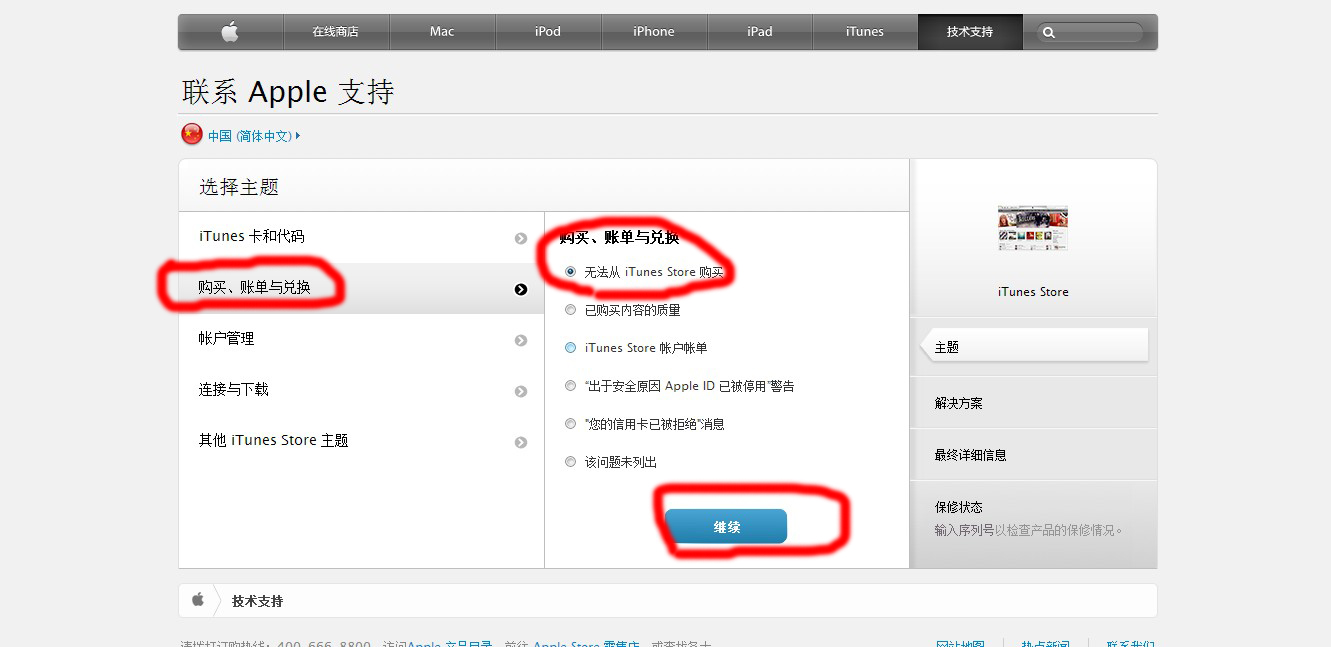The image size is (1331, 647).
Task: Open the iTunes navigation tab
Action: pyautogui.click(x=865, y=32)
